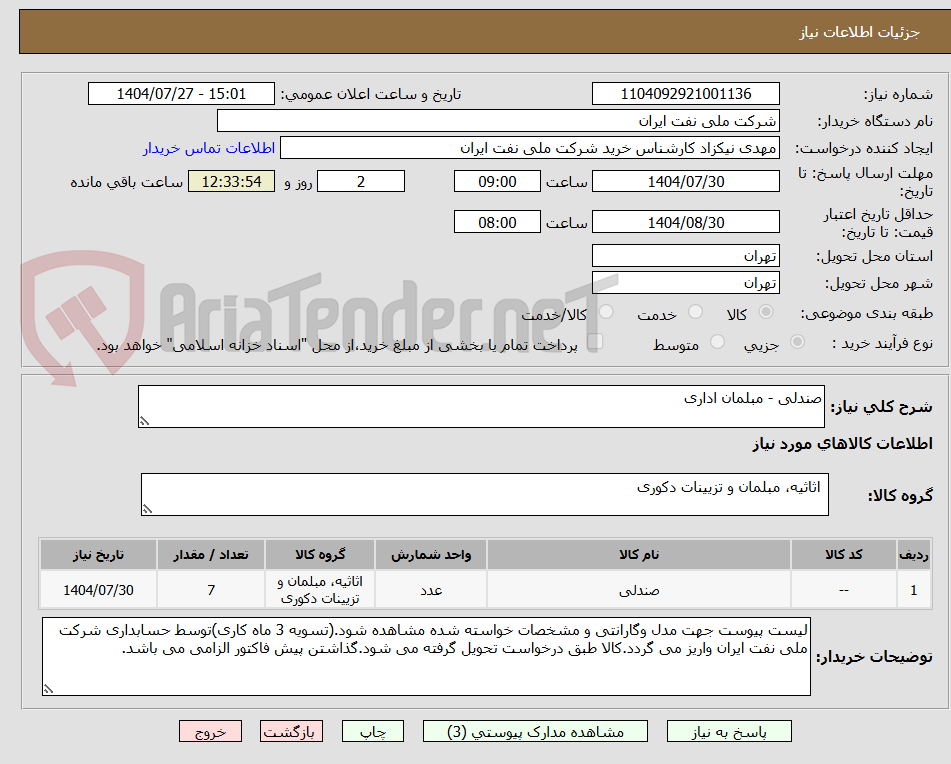Click the پاسخ به نیاز button
The image size is (951, 764).
(x=729, y=731)
